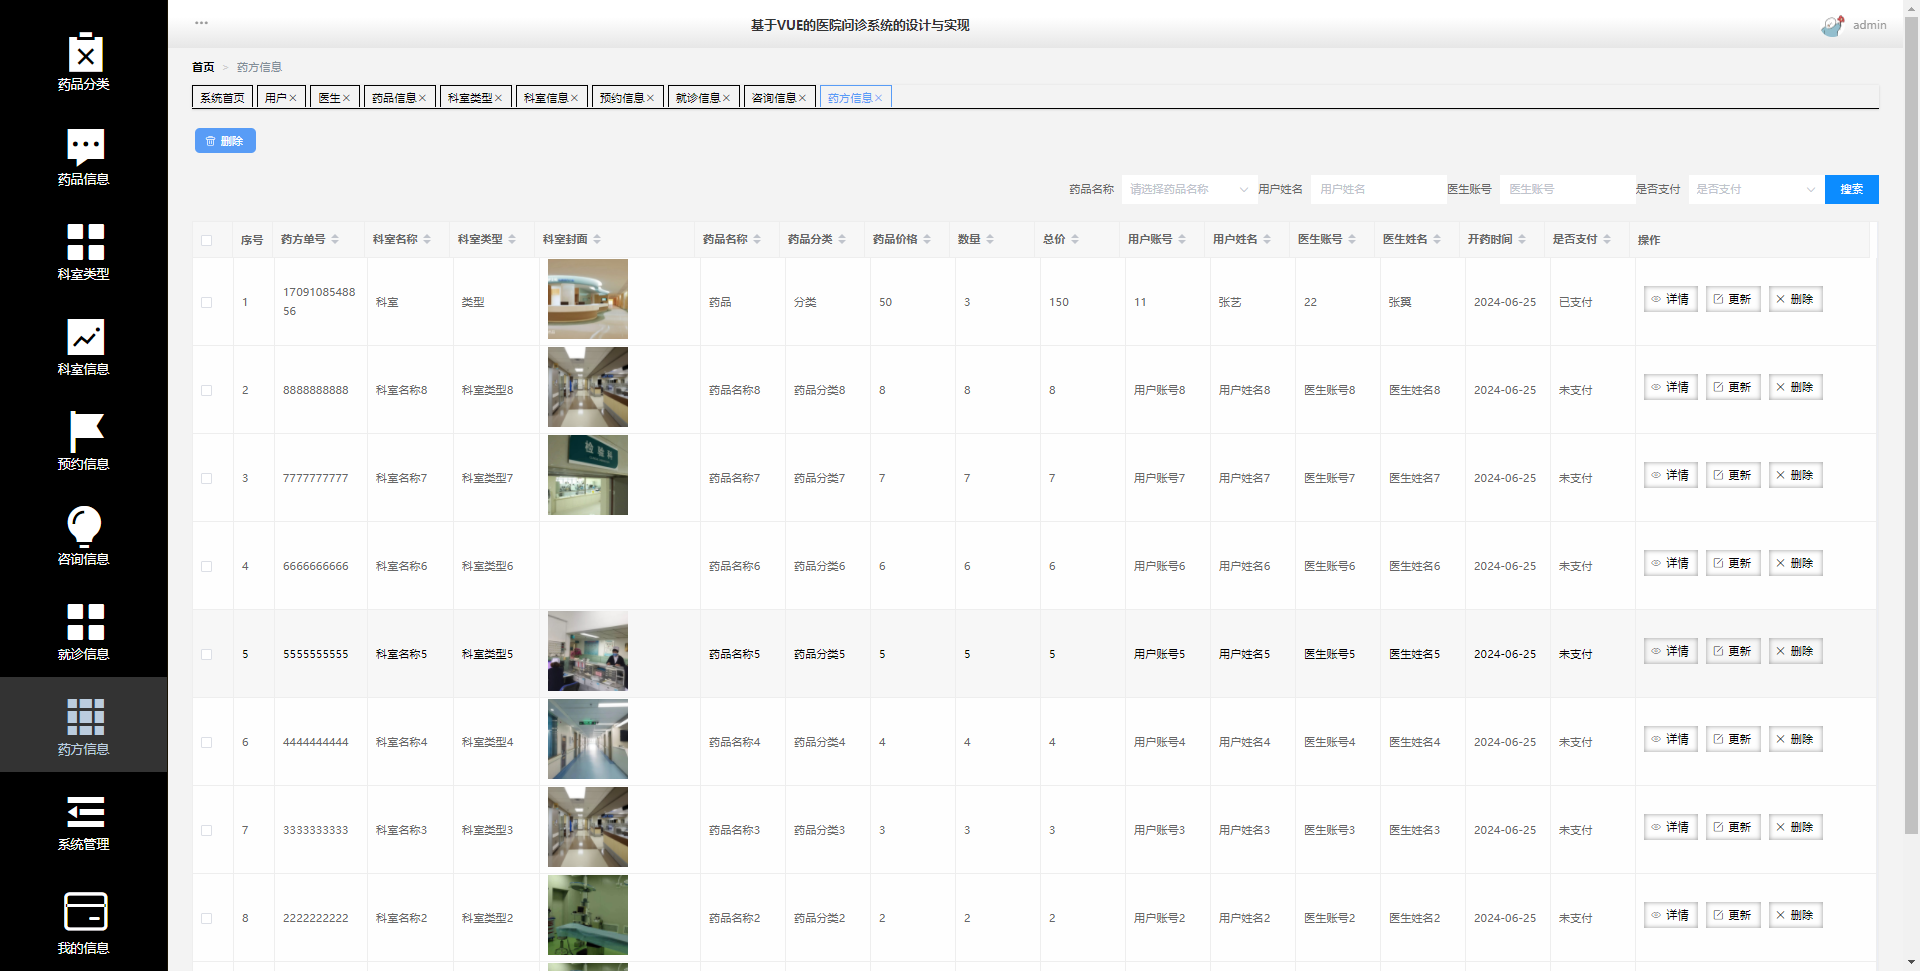Open 药品信息 chat bubble icon
This screenshot has width=1920, height=971.
pyautogui.click(x=85, y=147)
